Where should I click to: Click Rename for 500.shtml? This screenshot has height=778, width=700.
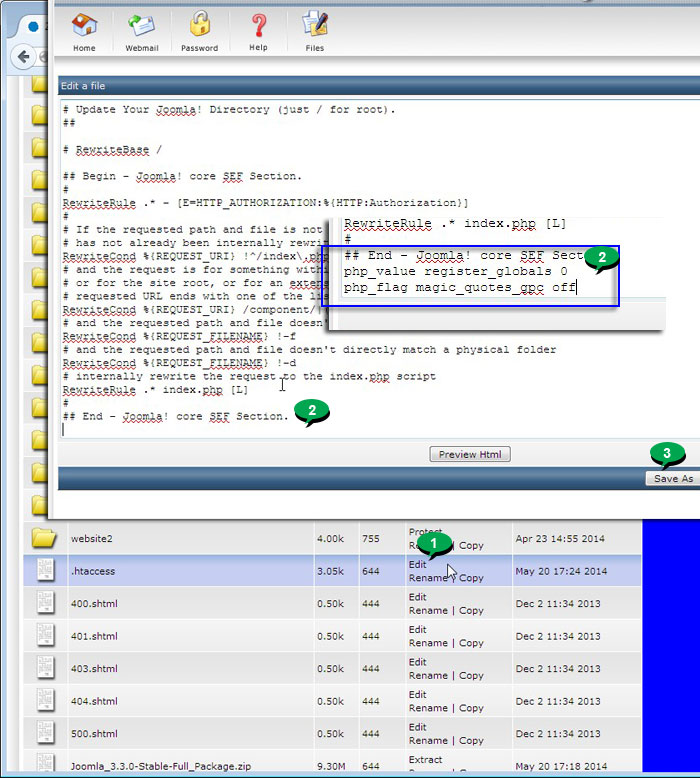click(428, 740)
